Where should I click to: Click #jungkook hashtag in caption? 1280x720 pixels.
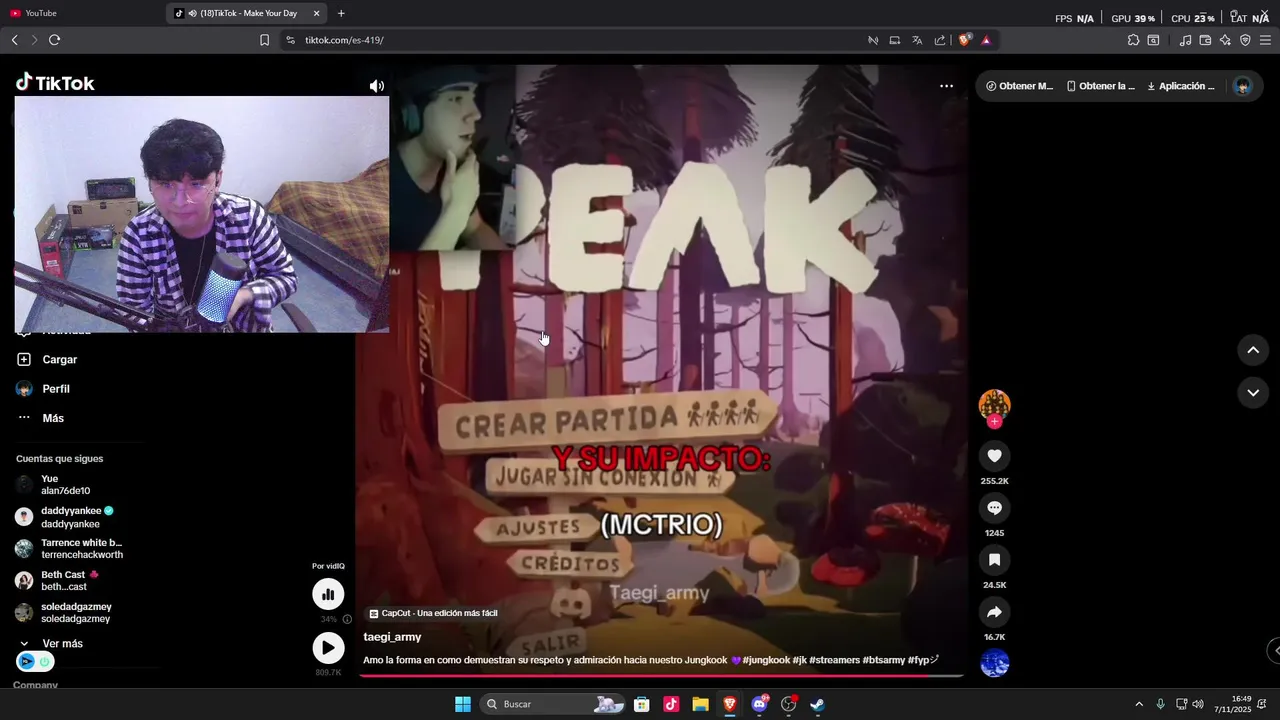pyautogui.click(x=766, y=660)
